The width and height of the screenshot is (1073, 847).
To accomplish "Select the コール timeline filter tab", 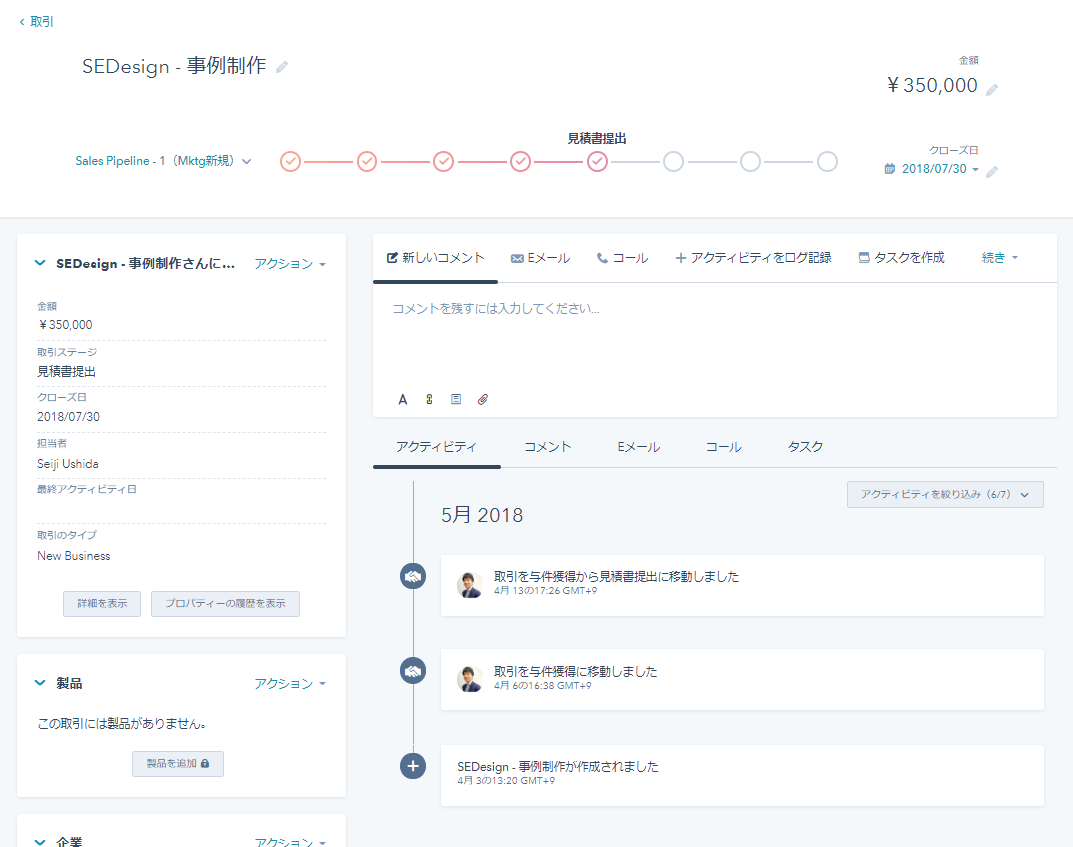I will [723, 447].
